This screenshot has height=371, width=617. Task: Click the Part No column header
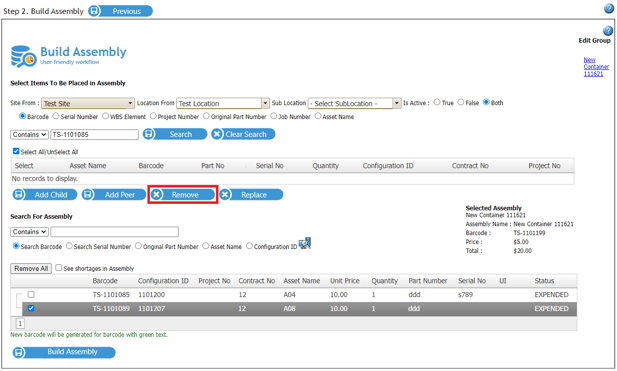pyautogui.click(x=213, y=166)
